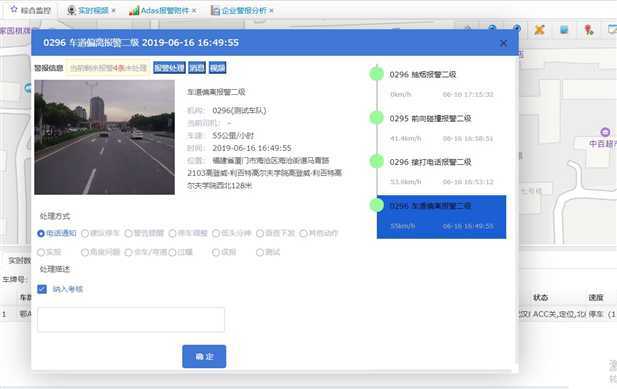Click the 报警处理 button
617x389 pixels.
[169, 68]
